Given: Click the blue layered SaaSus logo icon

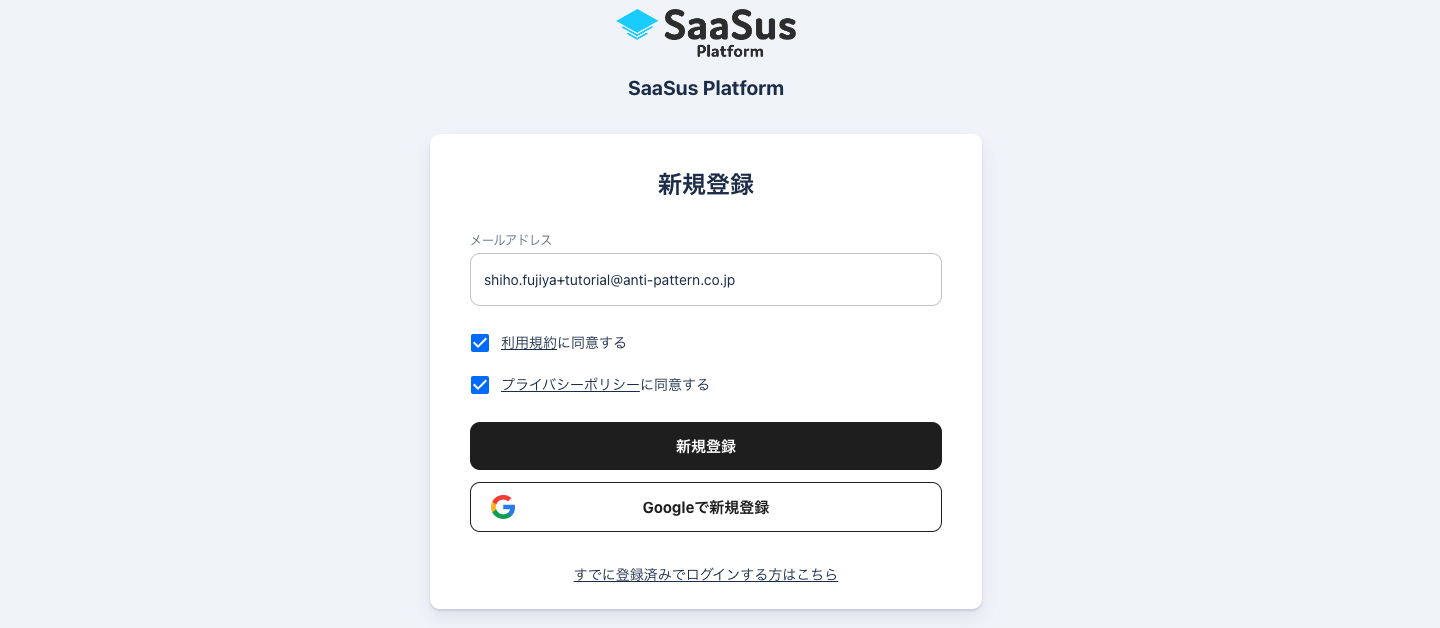Looking at the screenshot, I should pos(637,24).
